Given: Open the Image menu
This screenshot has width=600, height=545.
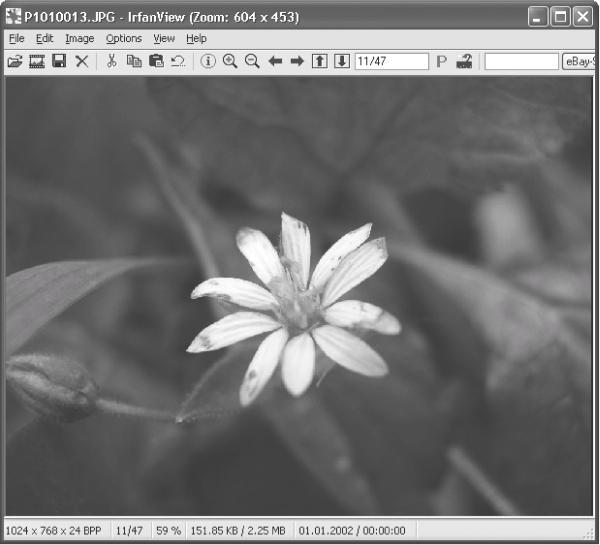Looking at the screenshot, I should (x=80, y=39).
